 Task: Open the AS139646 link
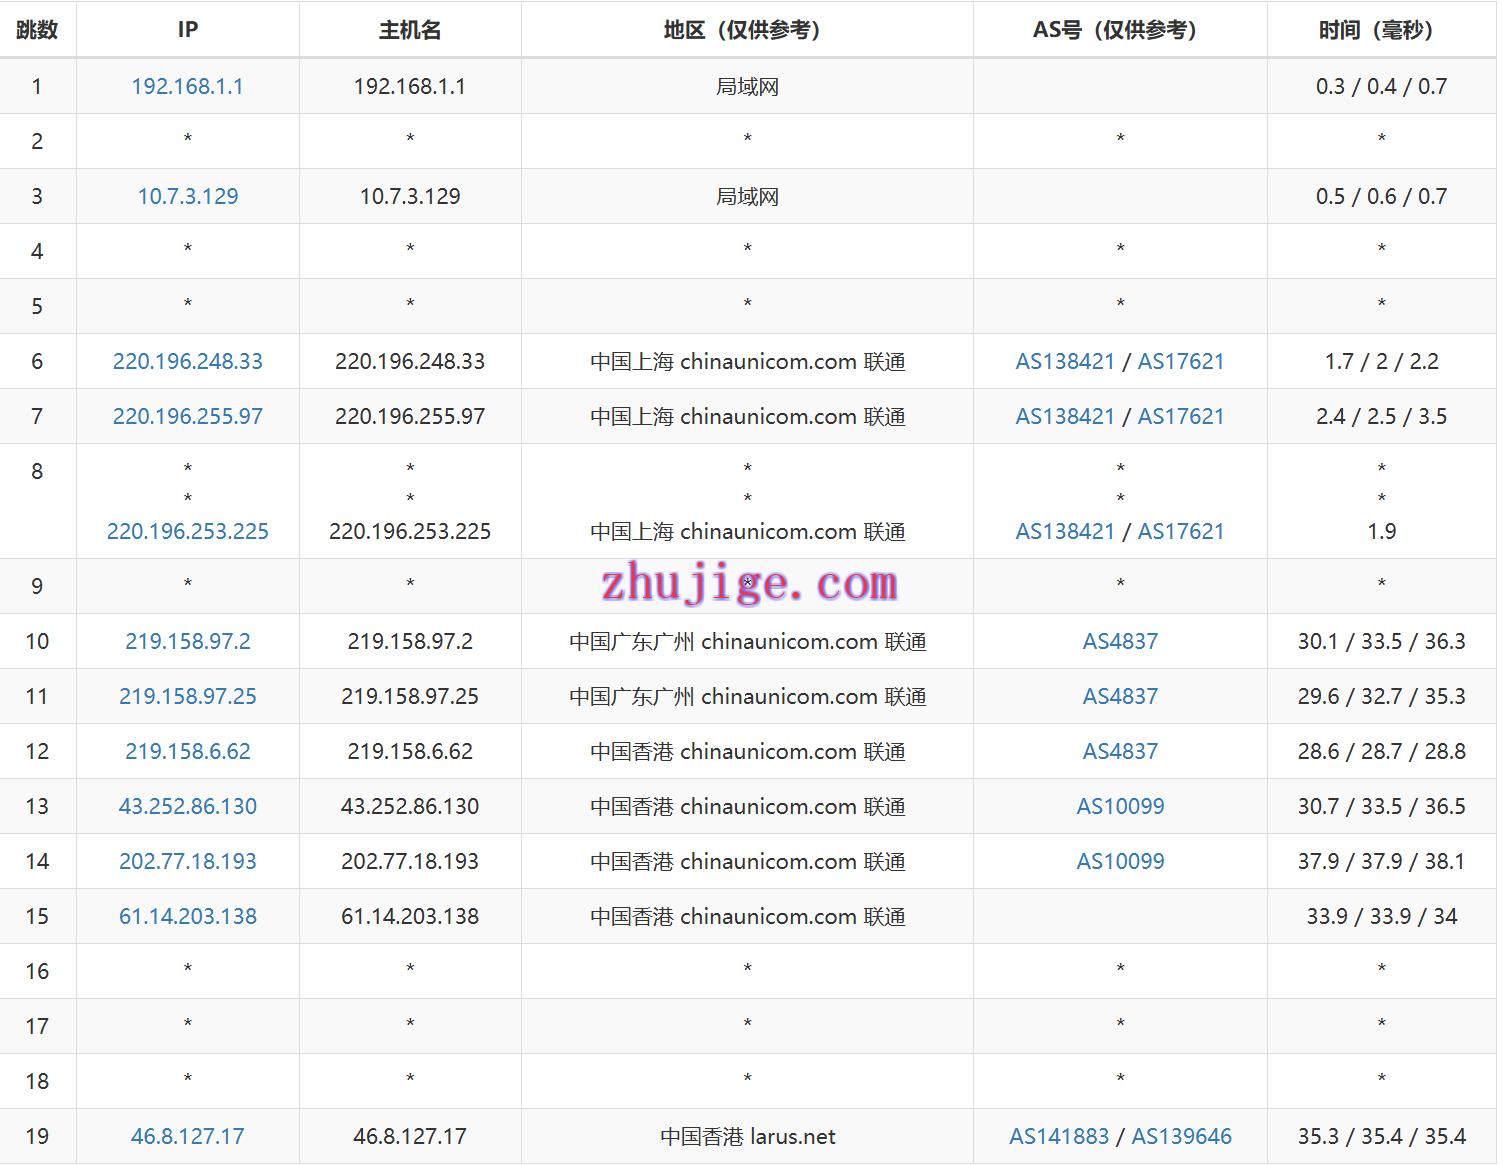click(1181, 1137)
